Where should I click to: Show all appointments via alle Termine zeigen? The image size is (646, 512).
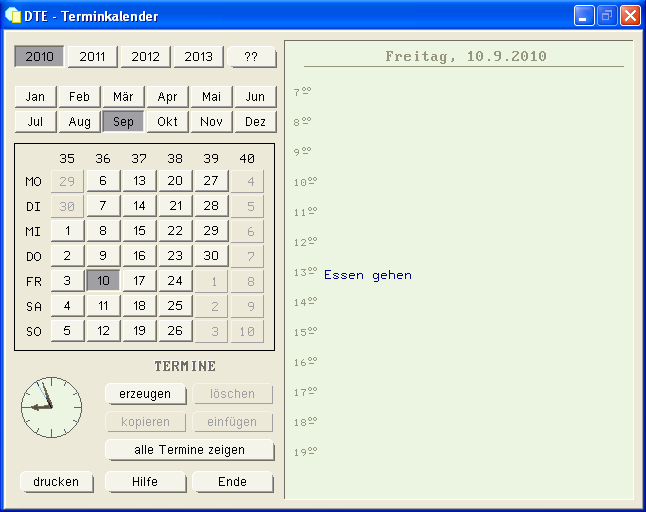(x=189, y=450)
